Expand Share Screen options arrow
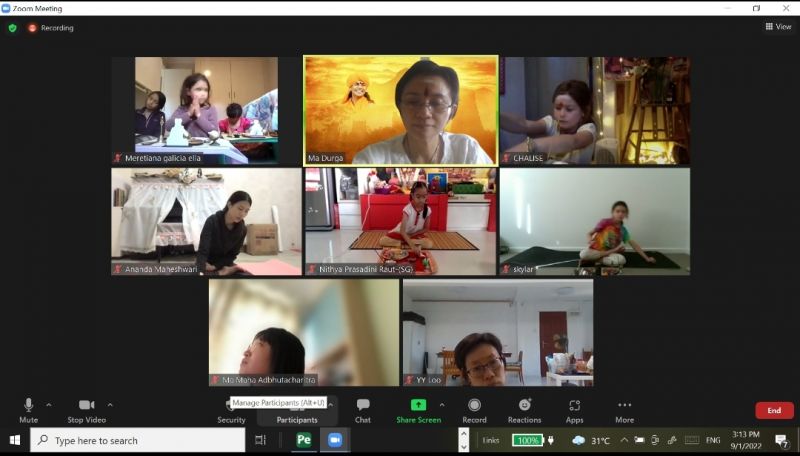This screenshot has width=800, height=456. coord(442,405)
